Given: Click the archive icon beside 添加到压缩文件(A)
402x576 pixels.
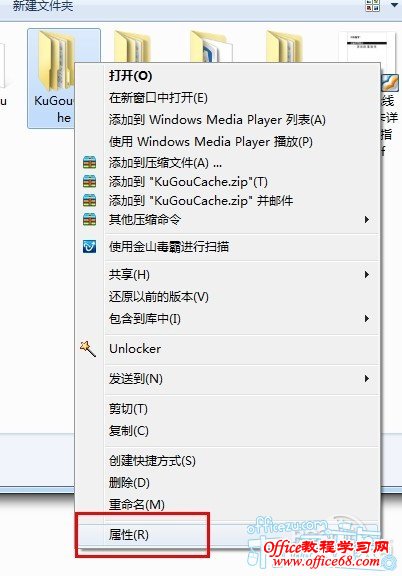Looking at the screenshot, I should coord(89,162).
